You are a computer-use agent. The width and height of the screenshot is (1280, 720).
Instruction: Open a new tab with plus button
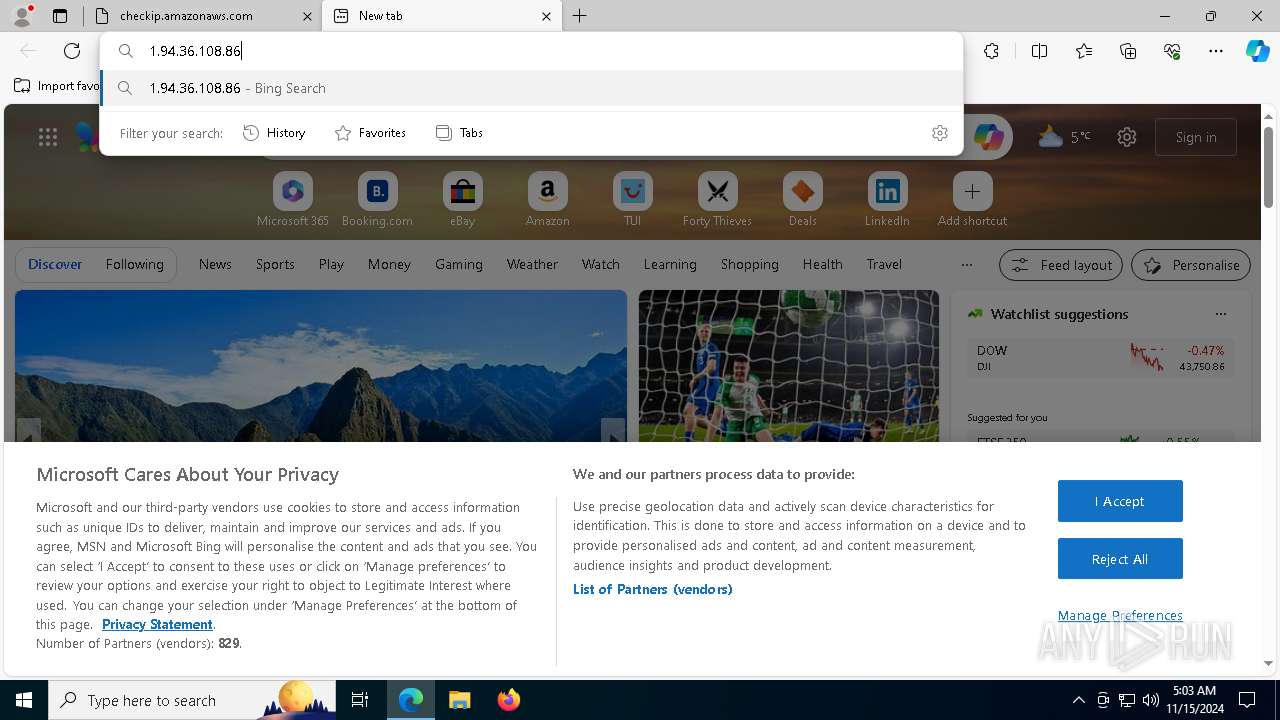(x=580, y=16)
